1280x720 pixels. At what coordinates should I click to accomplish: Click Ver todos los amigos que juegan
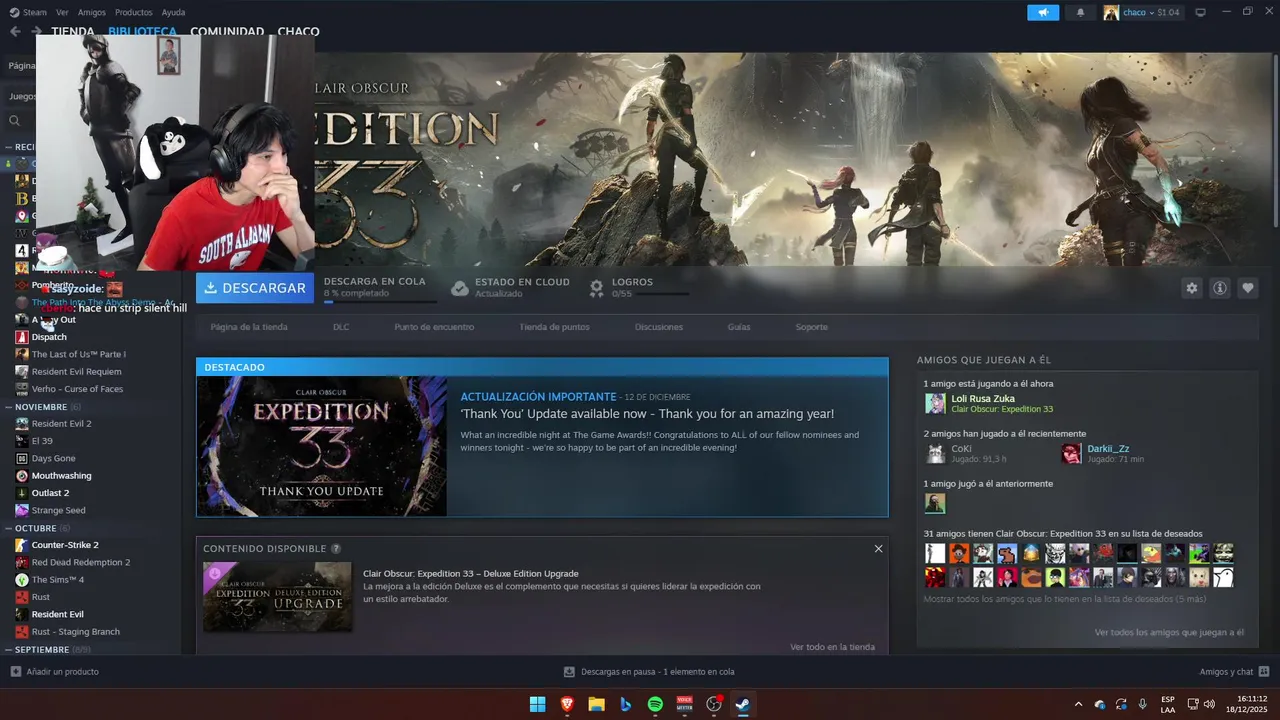pos(1169,632)
